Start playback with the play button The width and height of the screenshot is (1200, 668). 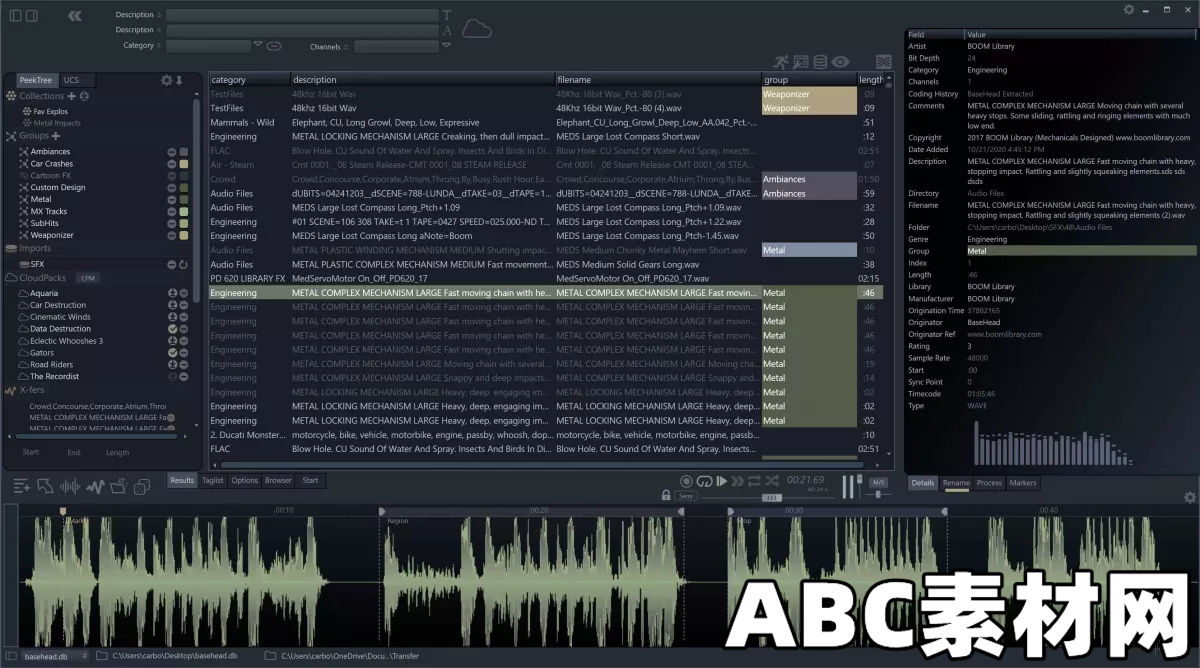click(721, 481)
